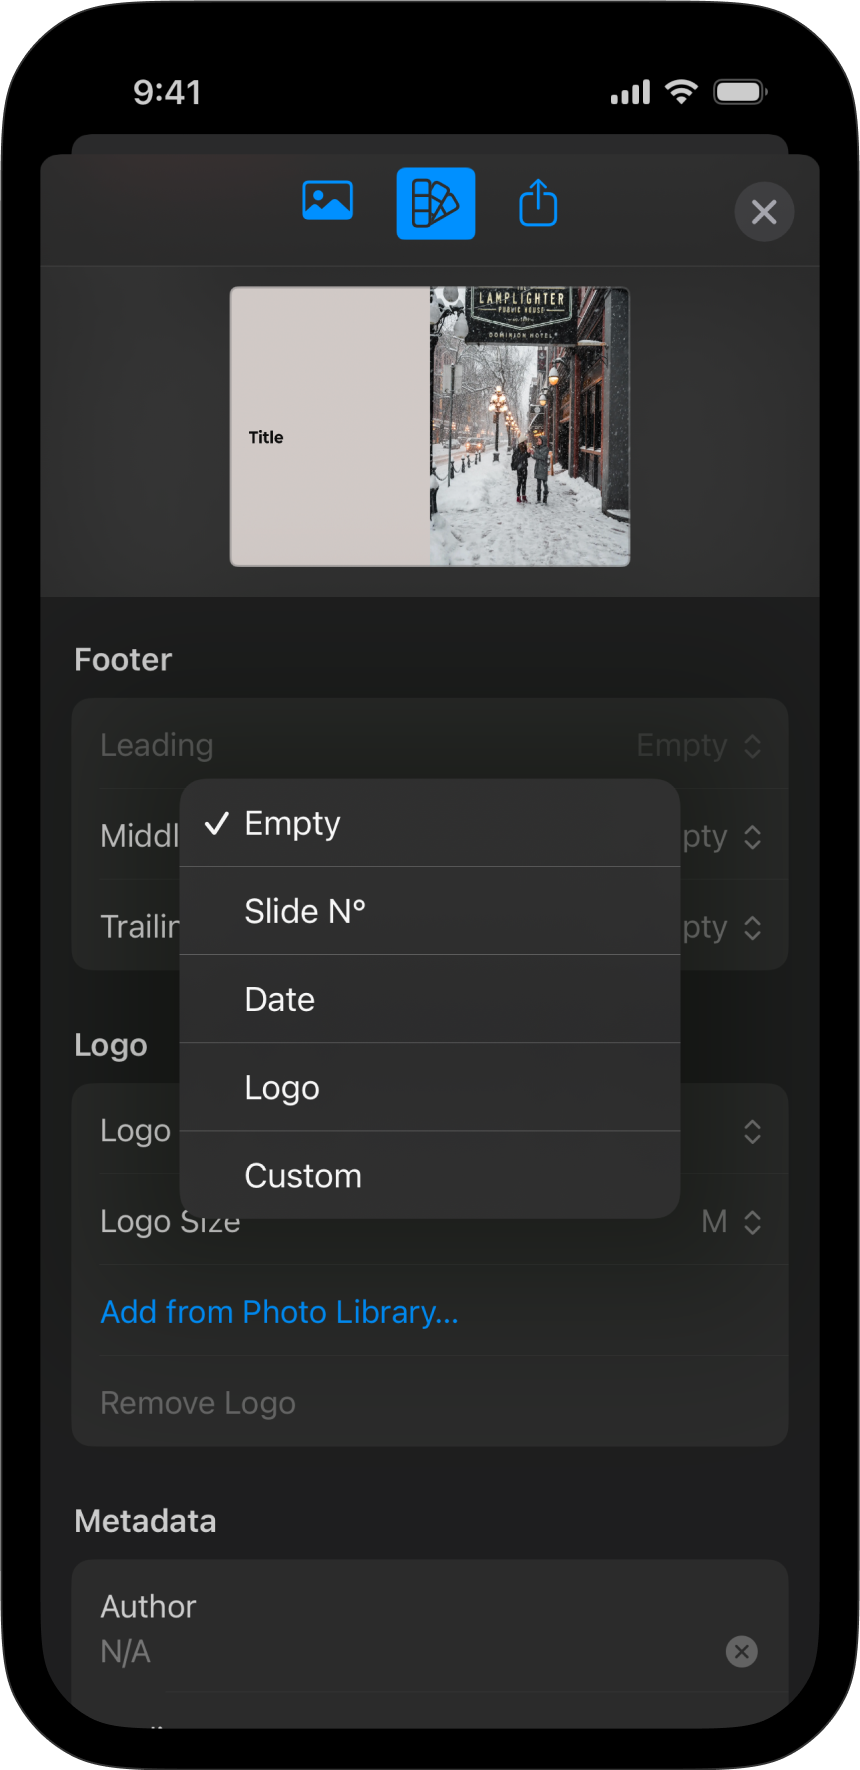
Task: Tap the share export icon
Action: click(x=538, y=204)
